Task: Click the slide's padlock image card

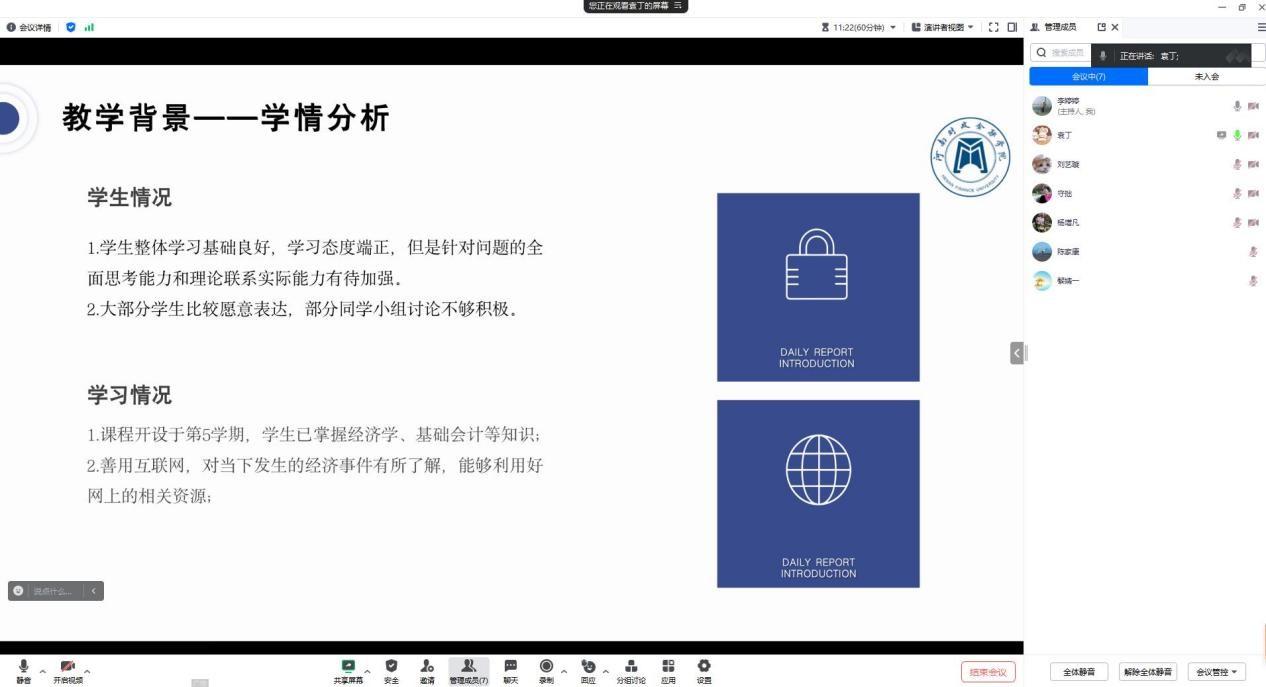Action: click(x=818, y=287)
